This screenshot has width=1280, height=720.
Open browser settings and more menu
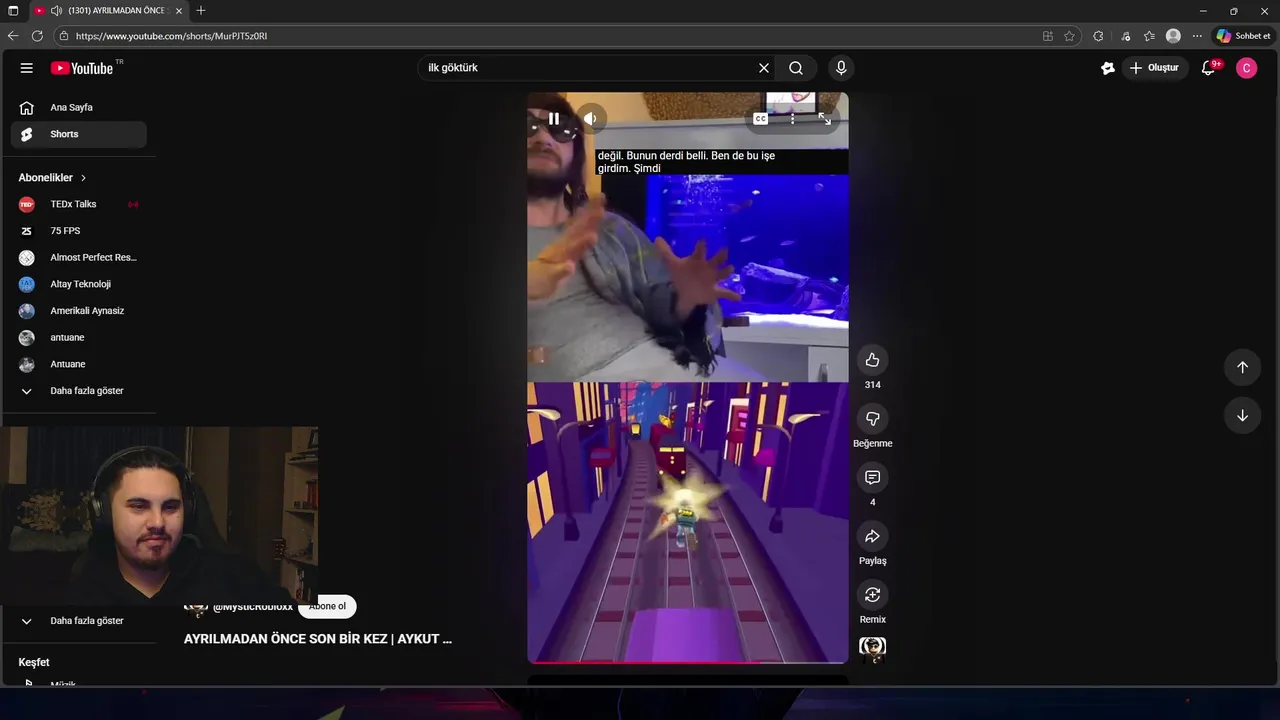pos(1197,36)
